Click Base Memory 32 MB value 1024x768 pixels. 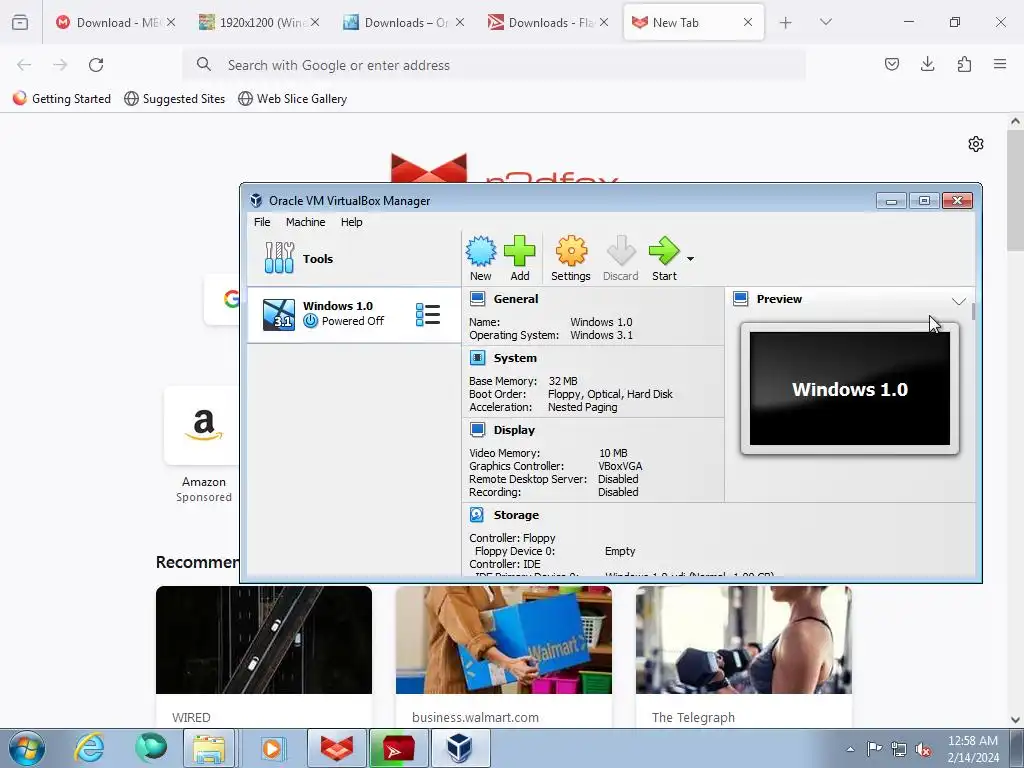pos(563,381)
